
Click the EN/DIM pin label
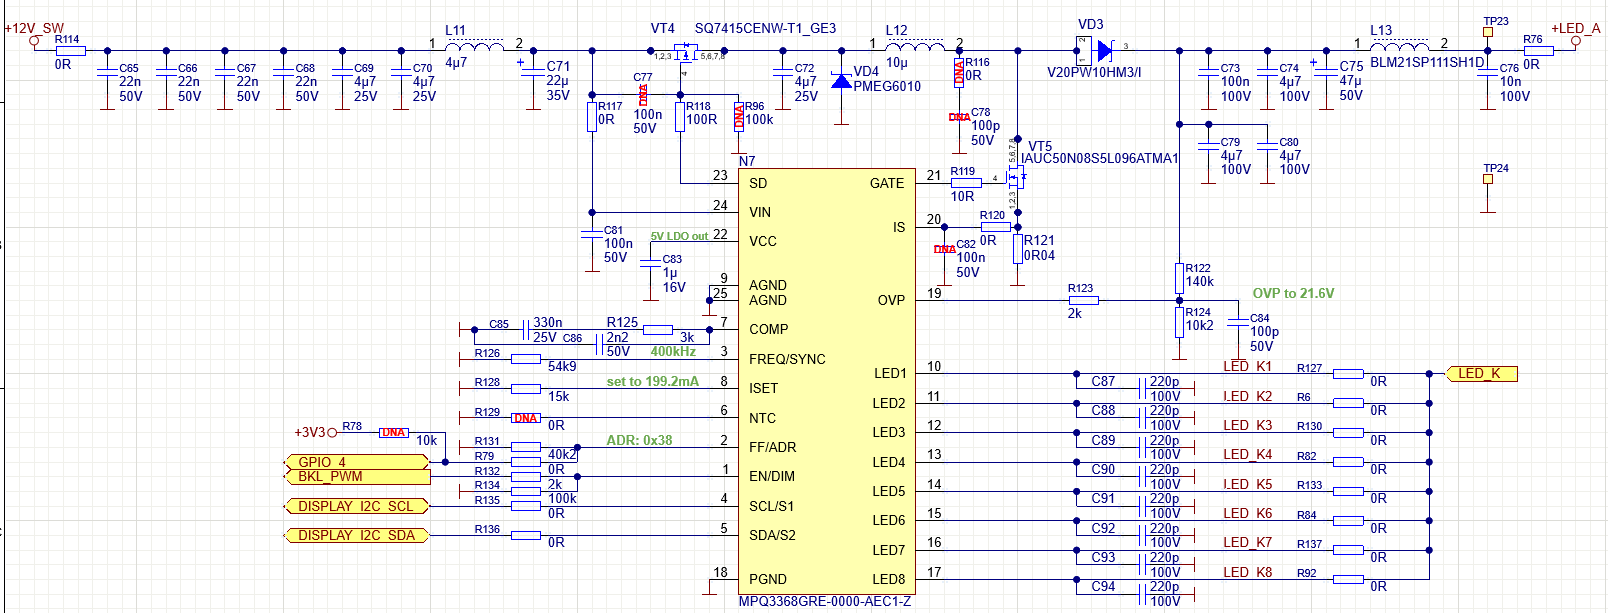click(772, 476)
